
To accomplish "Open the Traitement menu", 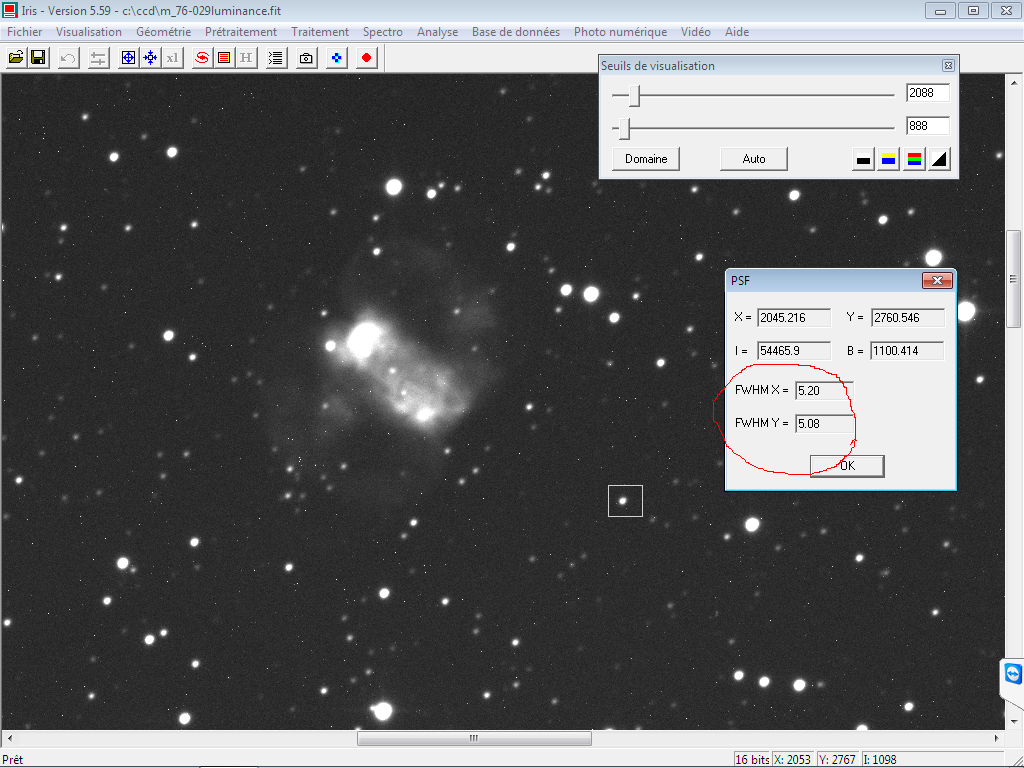I will [320, 32].
